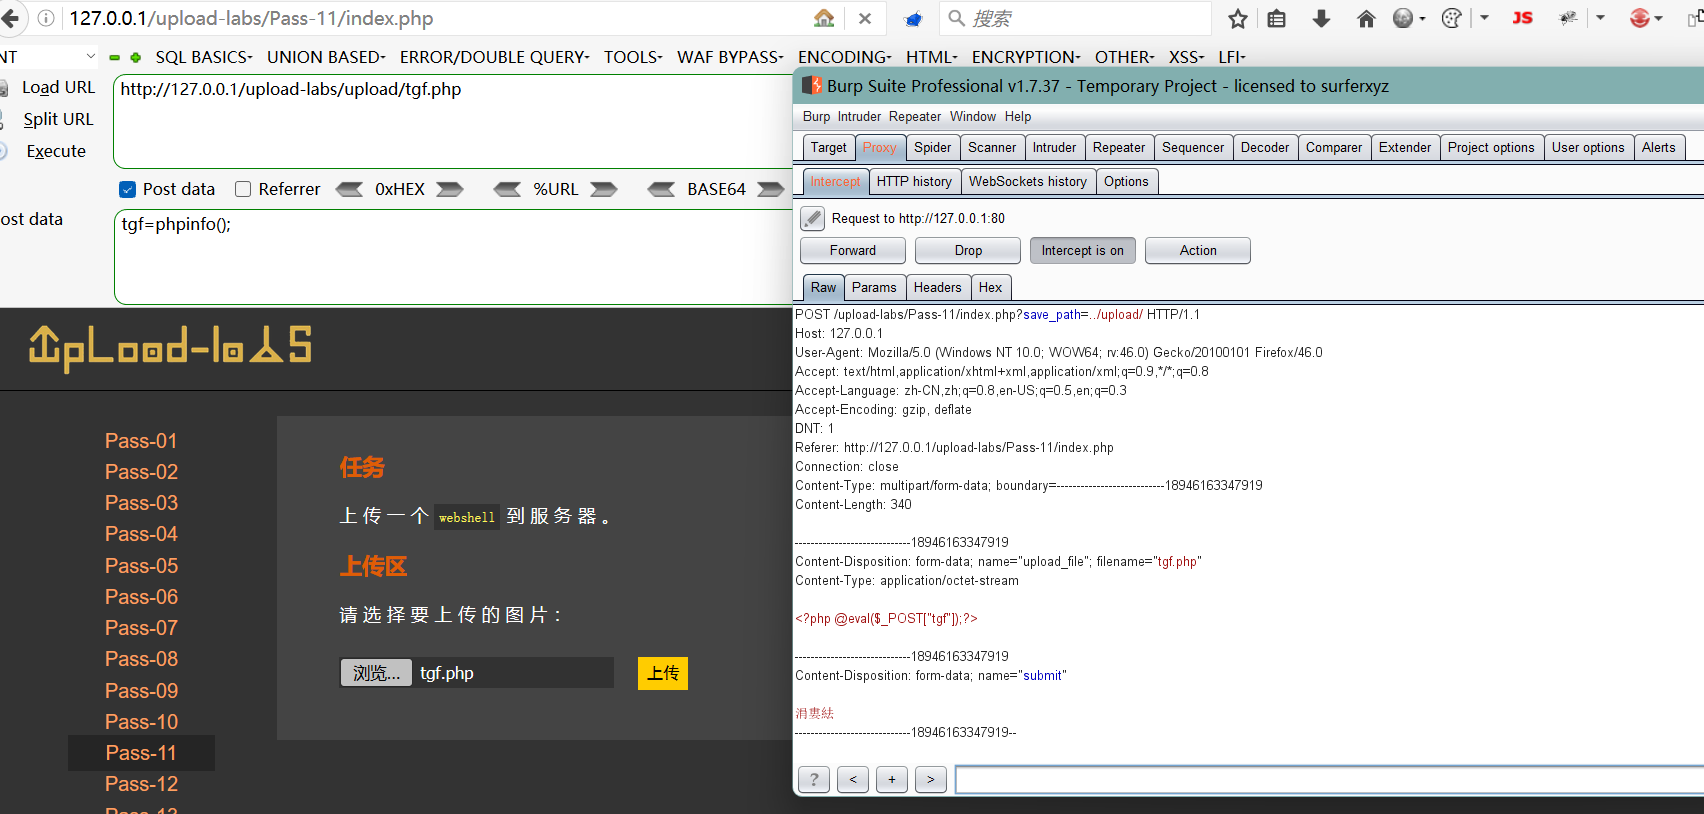Switch to the Repeater tab in Burp
This screenshot has height=814, width=1704.
[x=1118, y=147]
